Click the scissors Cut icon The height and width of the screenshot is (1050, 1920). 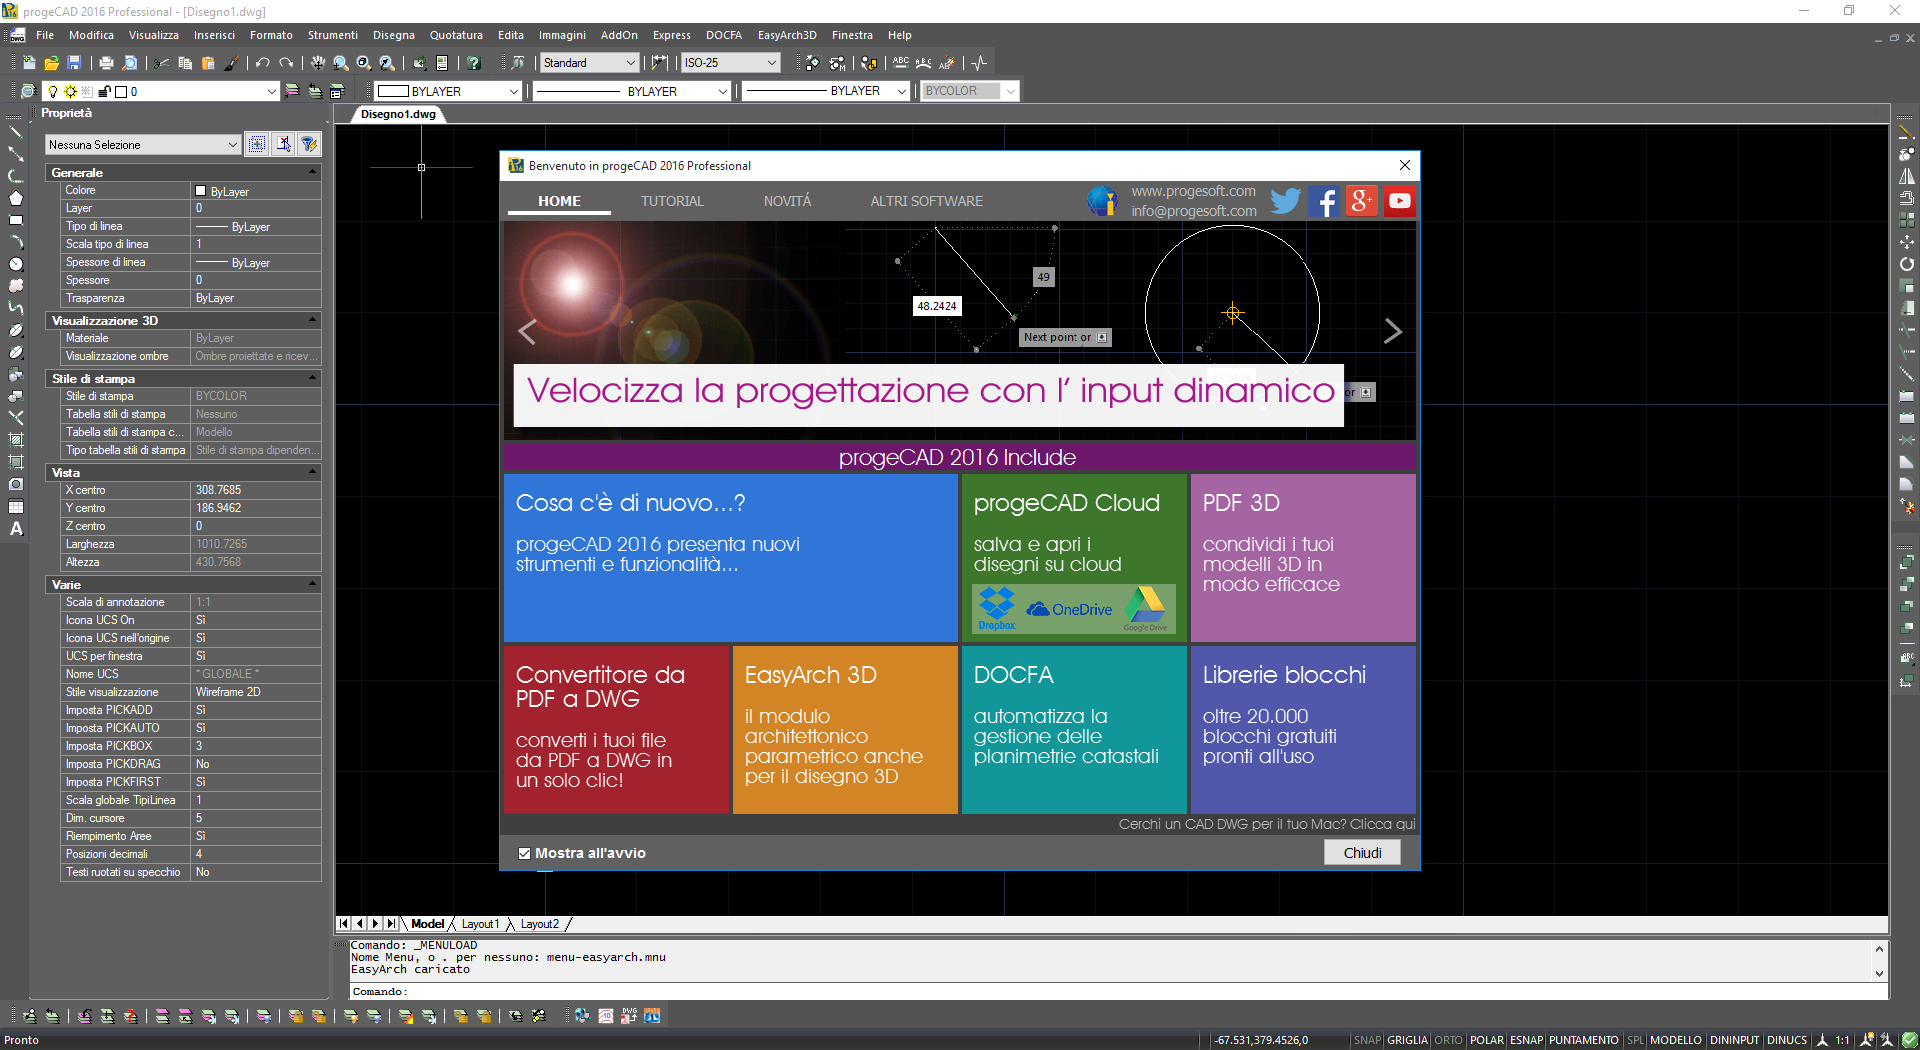(162, 63)
